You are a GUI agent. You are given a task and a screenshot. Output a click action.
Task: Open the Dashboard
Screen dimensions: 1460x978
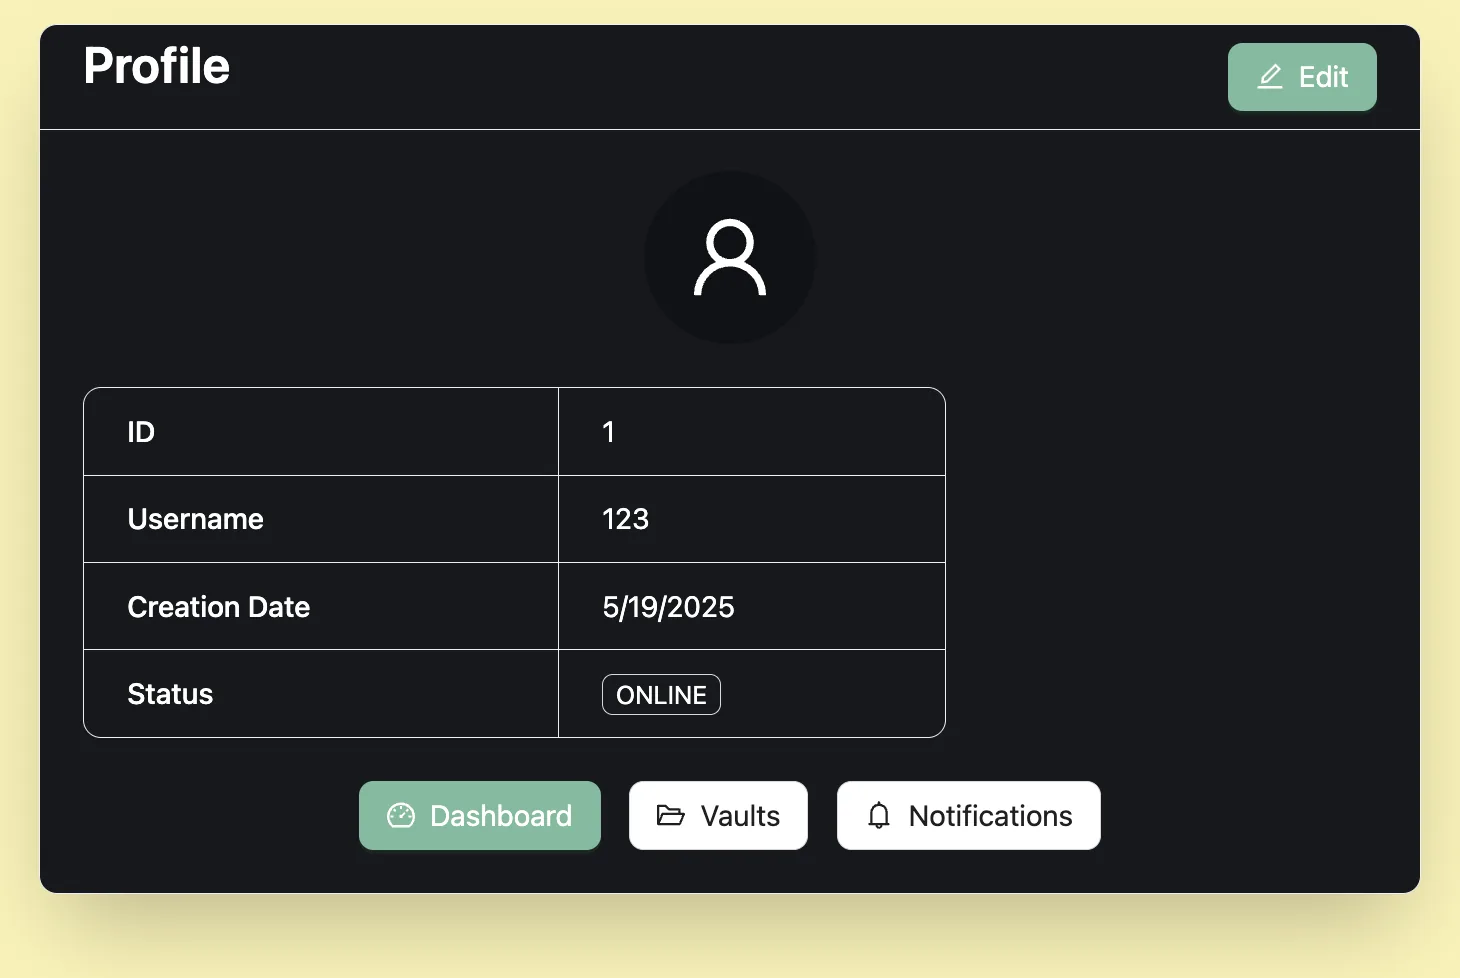(x=480, y=815)
